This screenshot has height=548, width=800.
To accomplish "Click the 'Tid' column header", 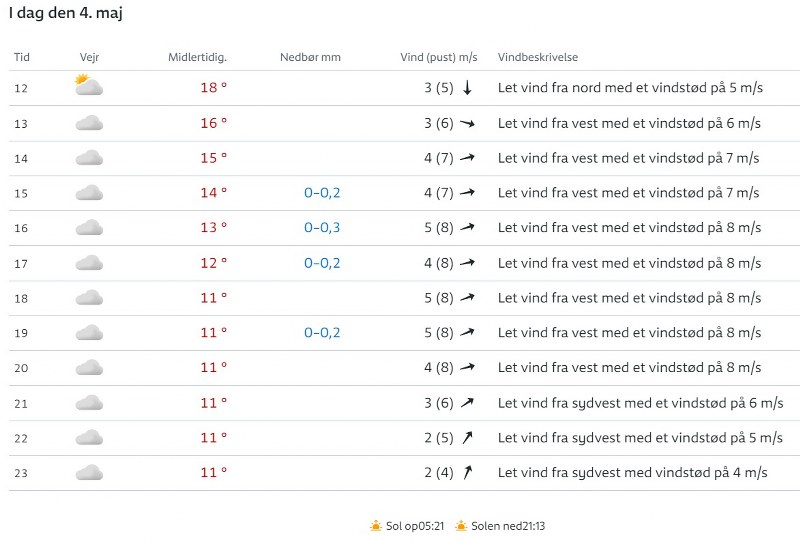I will click(22, 58).
